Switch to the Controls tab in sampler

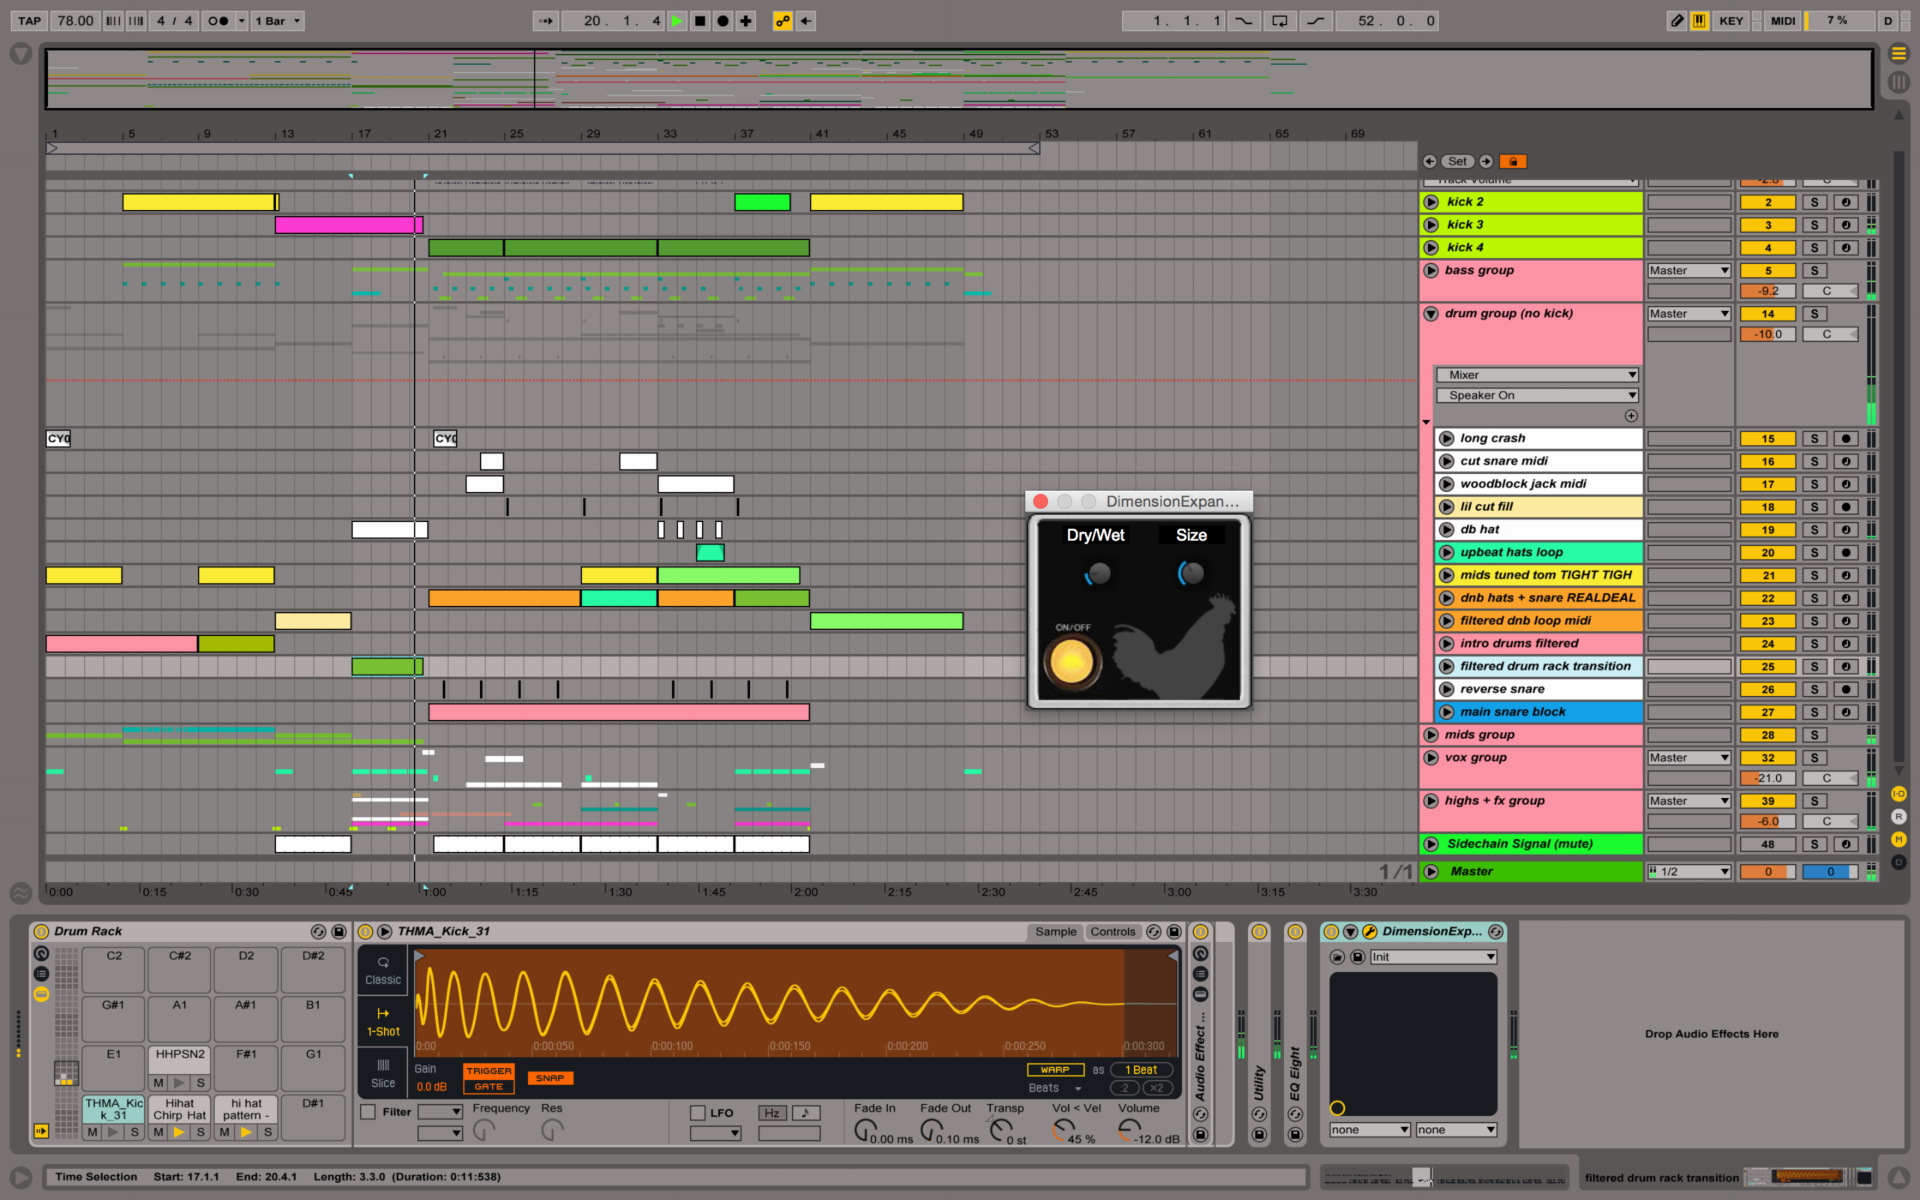(x=1112, y=932)
